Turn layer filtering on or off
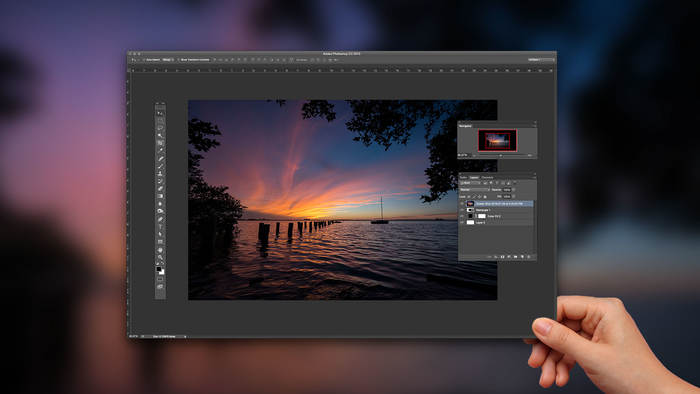The image size is (700, 394). click(515, 183)
